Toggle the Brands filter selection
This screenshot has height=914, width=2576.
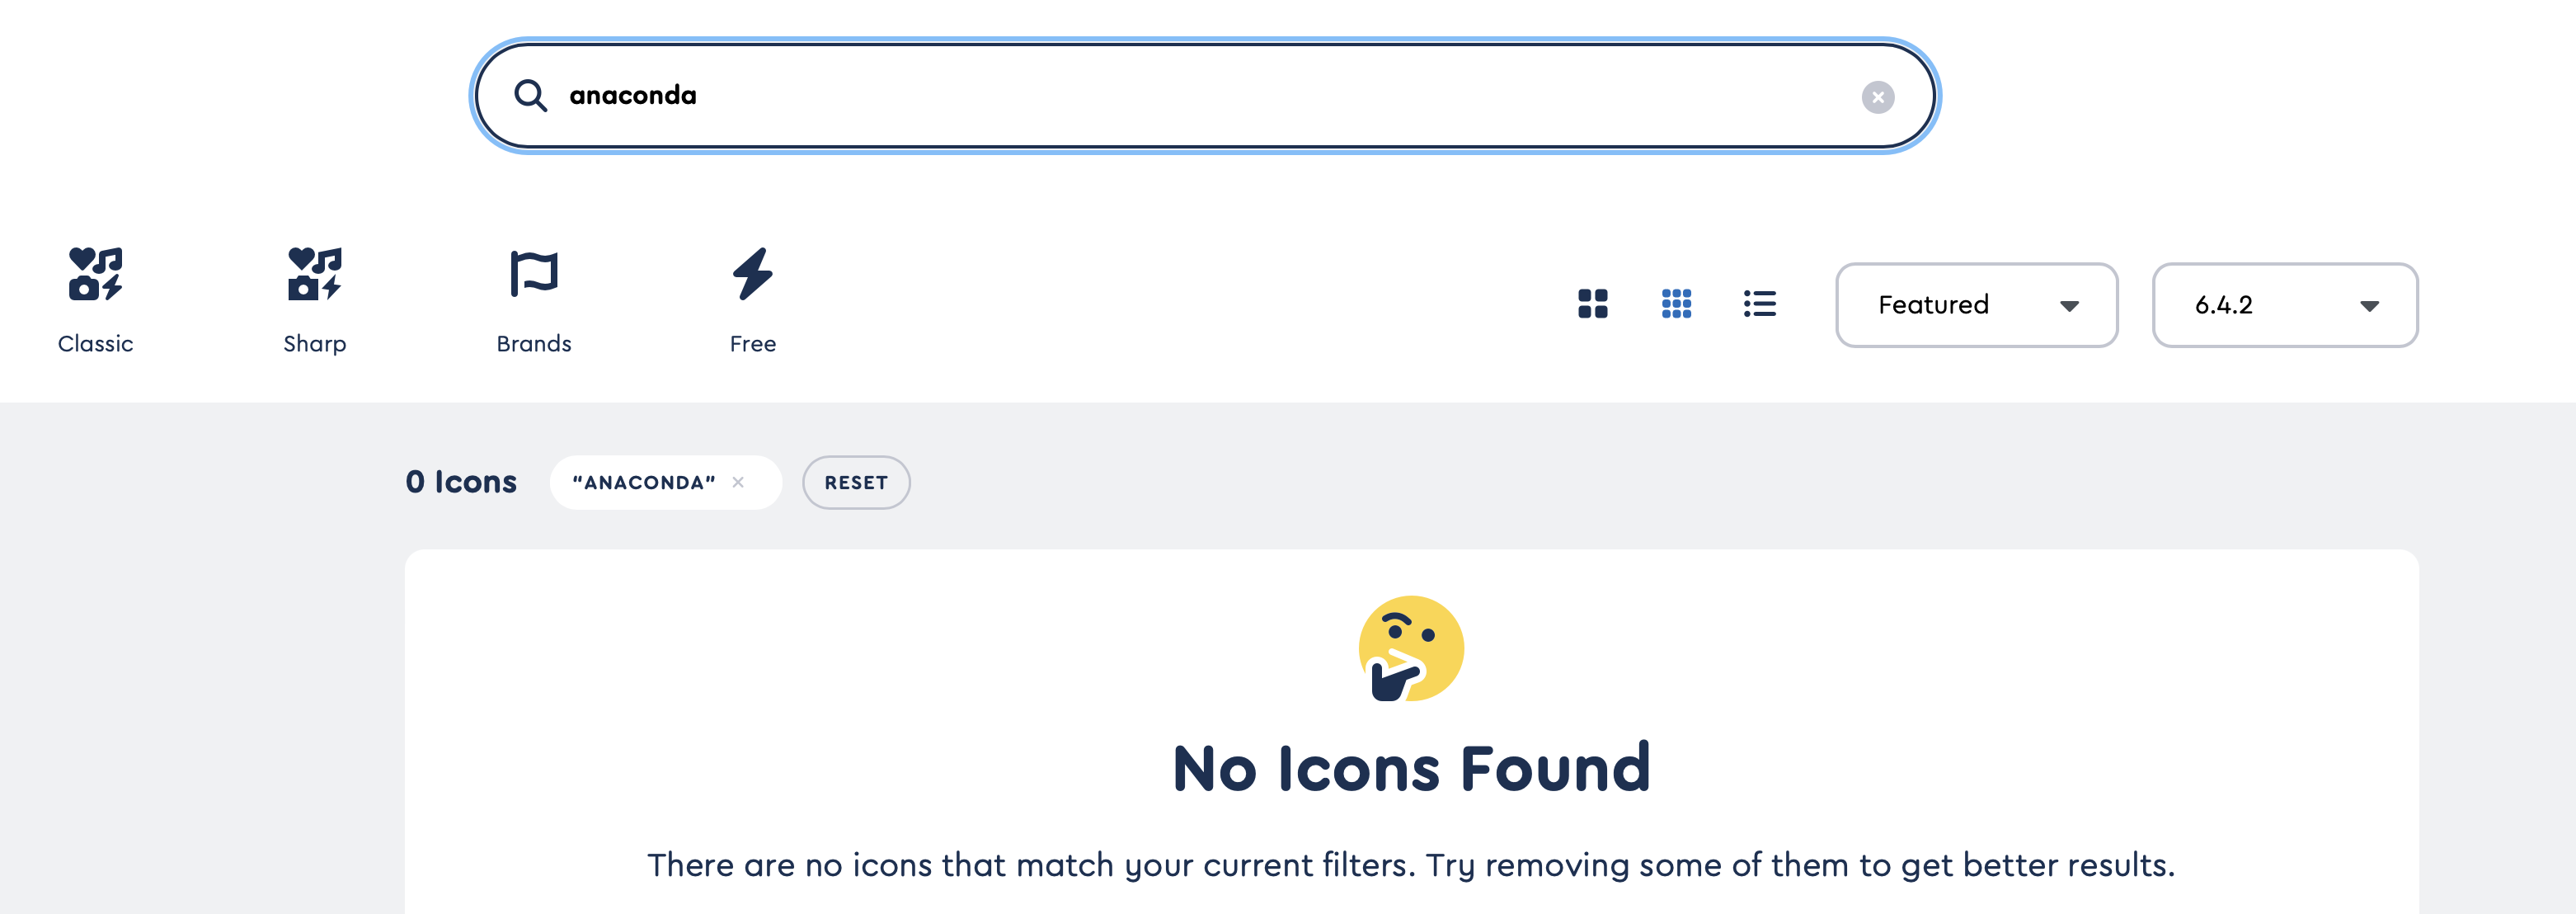[534, 300]
